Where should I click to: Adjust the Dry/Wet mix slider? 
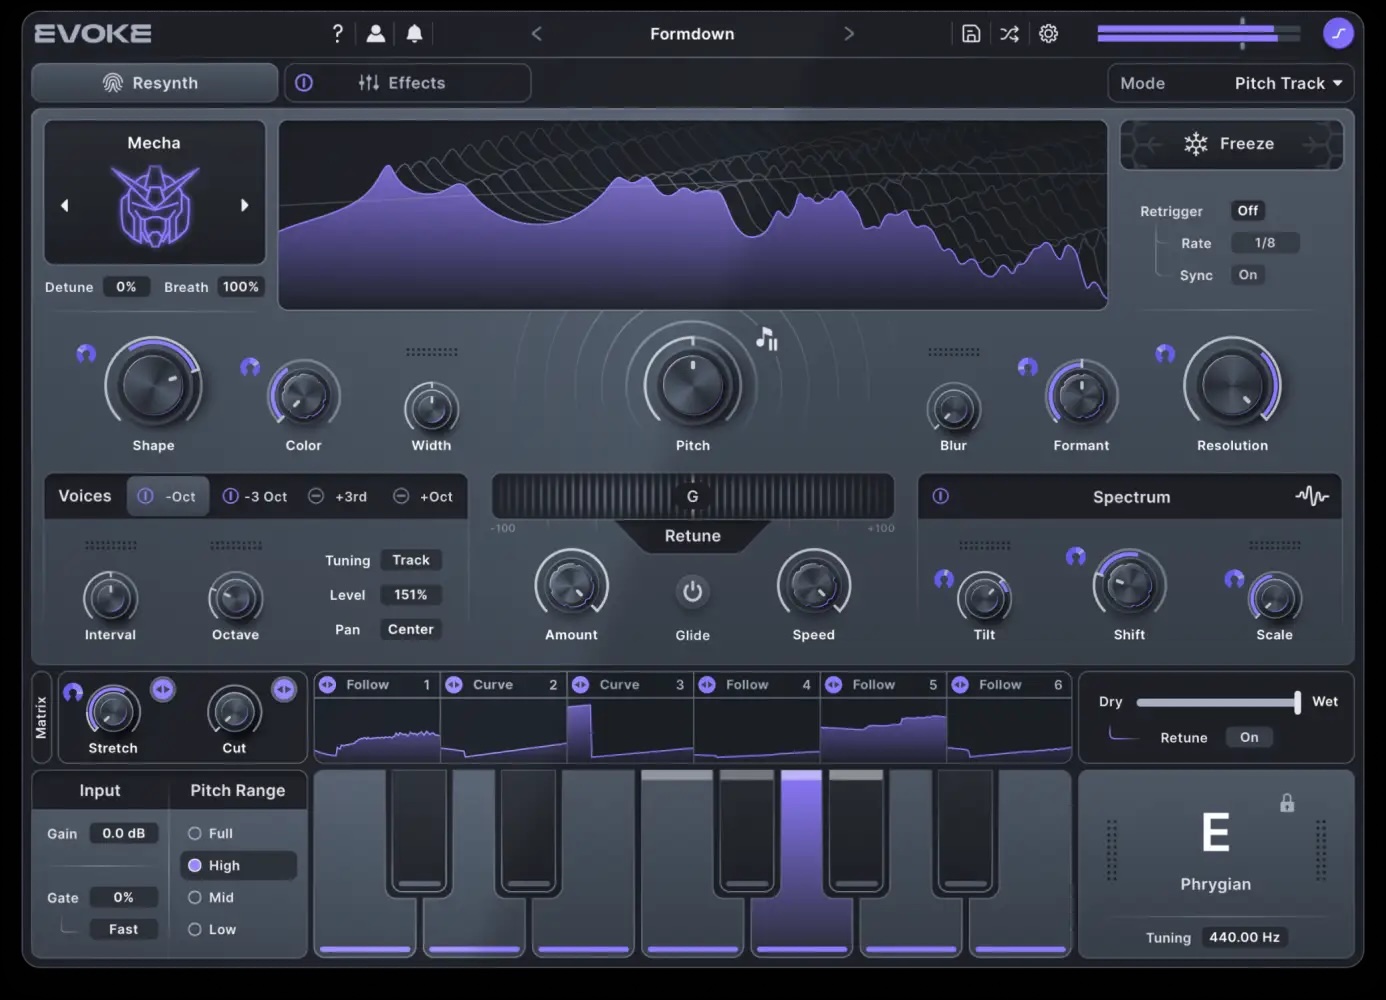(1217, 702)
